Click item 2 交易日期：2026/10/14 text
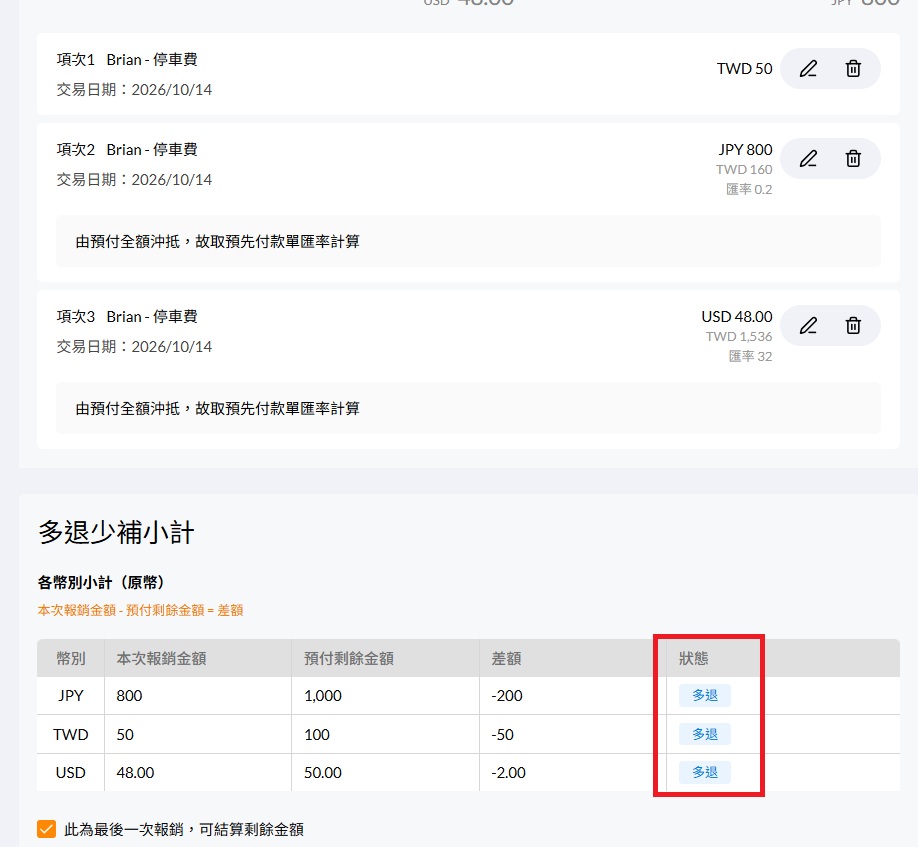The image size is (918, 847). tap(134, 180)
